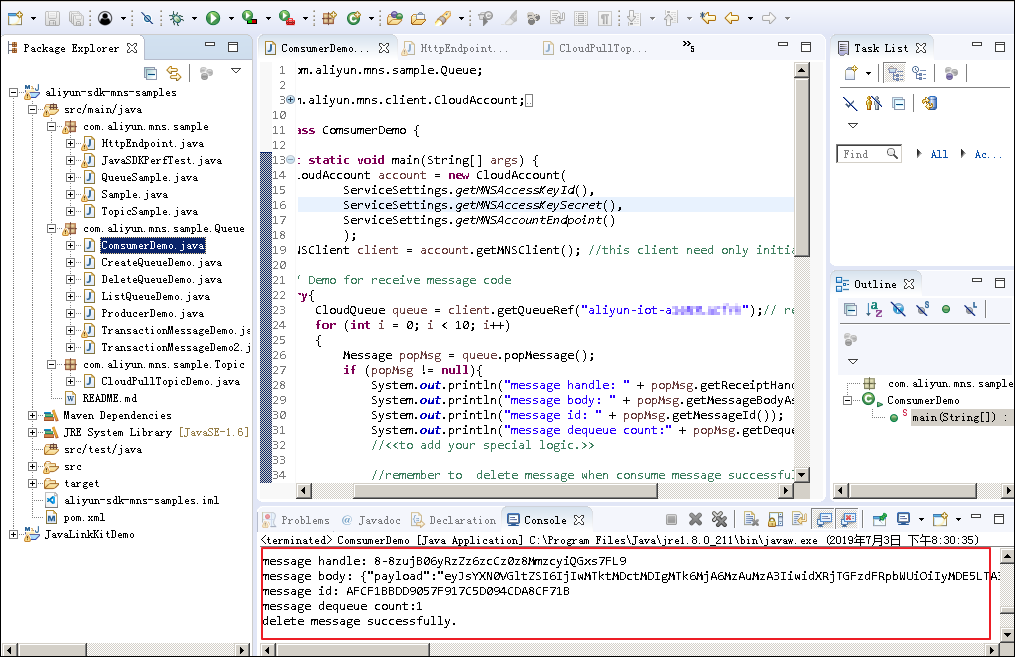
Task: Switch to HttpEndpoint editor tab
Action: tap(456, 48)
